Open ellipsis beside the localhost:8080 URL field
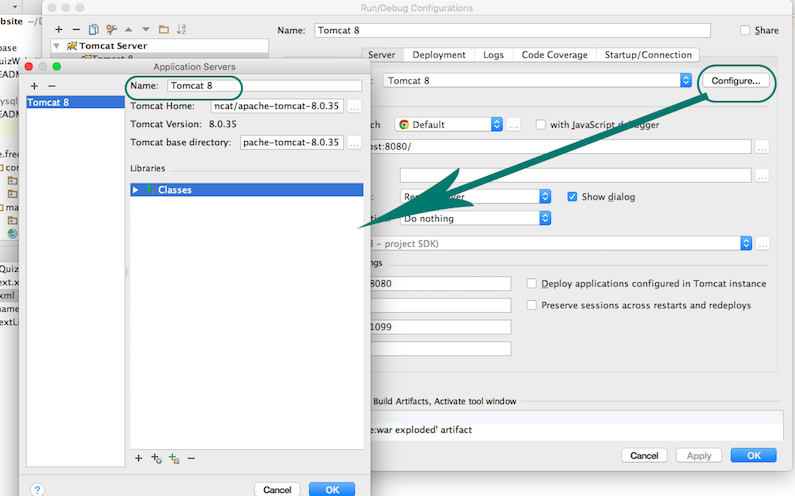Image resolution: width=795 pixels, height=496 pixels. point(762,147)
